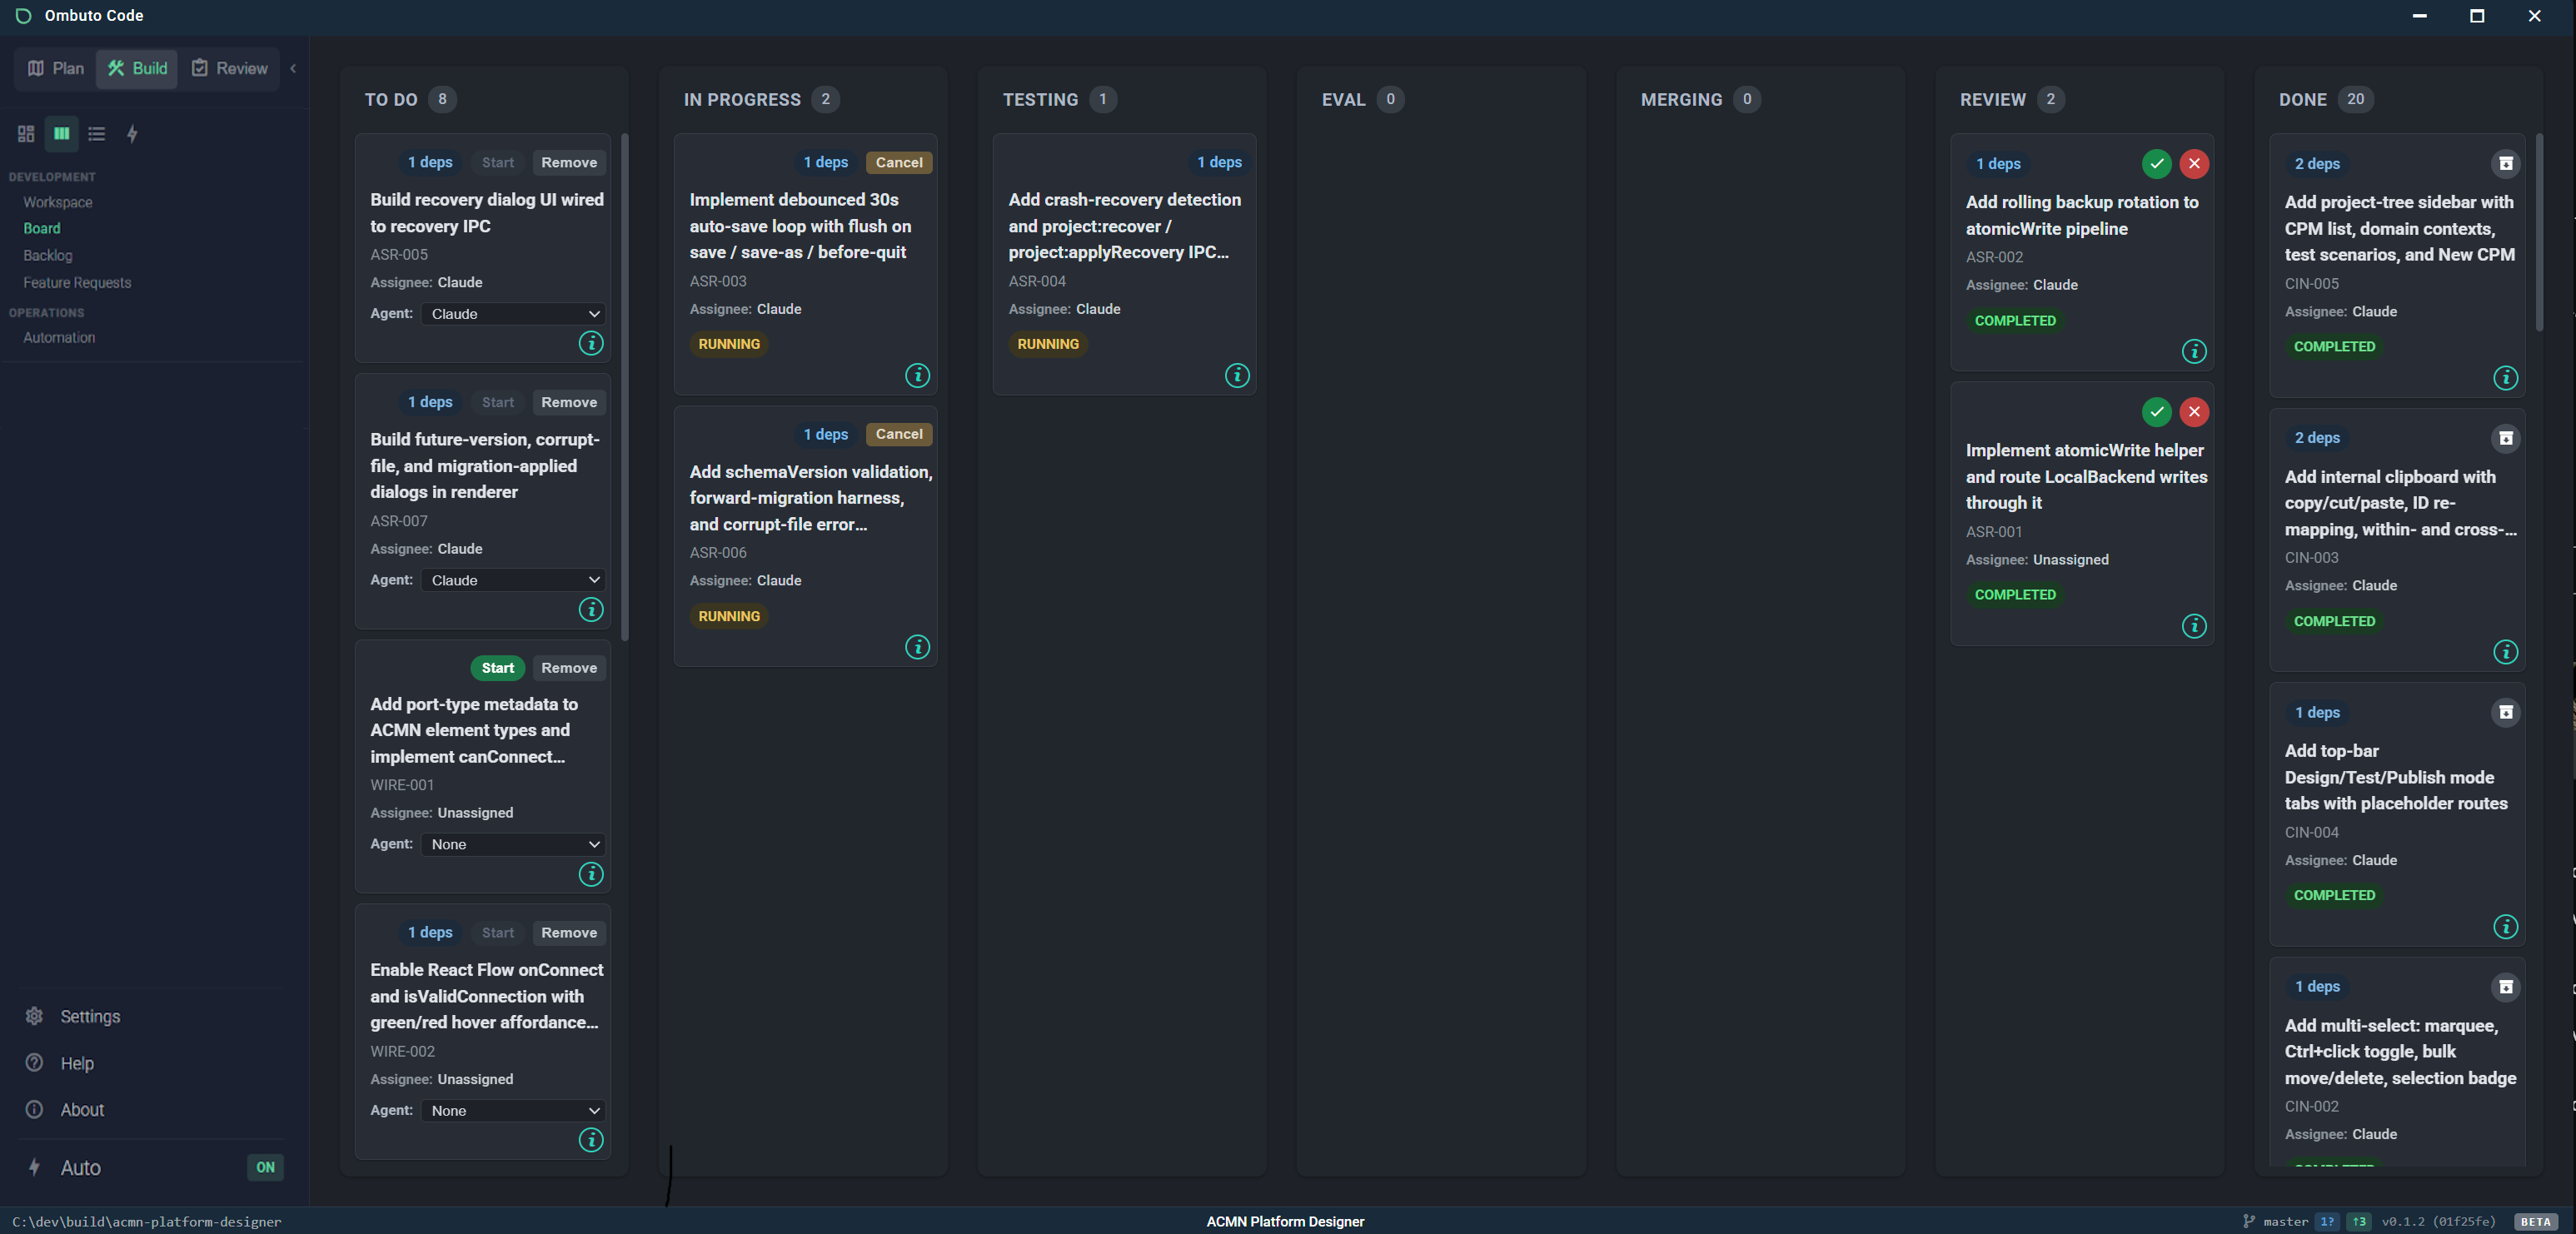The image size is (2576, 1234).
Task: Remove the ASR-005 card
Action: pyautogui.click(x=569, y=162)
